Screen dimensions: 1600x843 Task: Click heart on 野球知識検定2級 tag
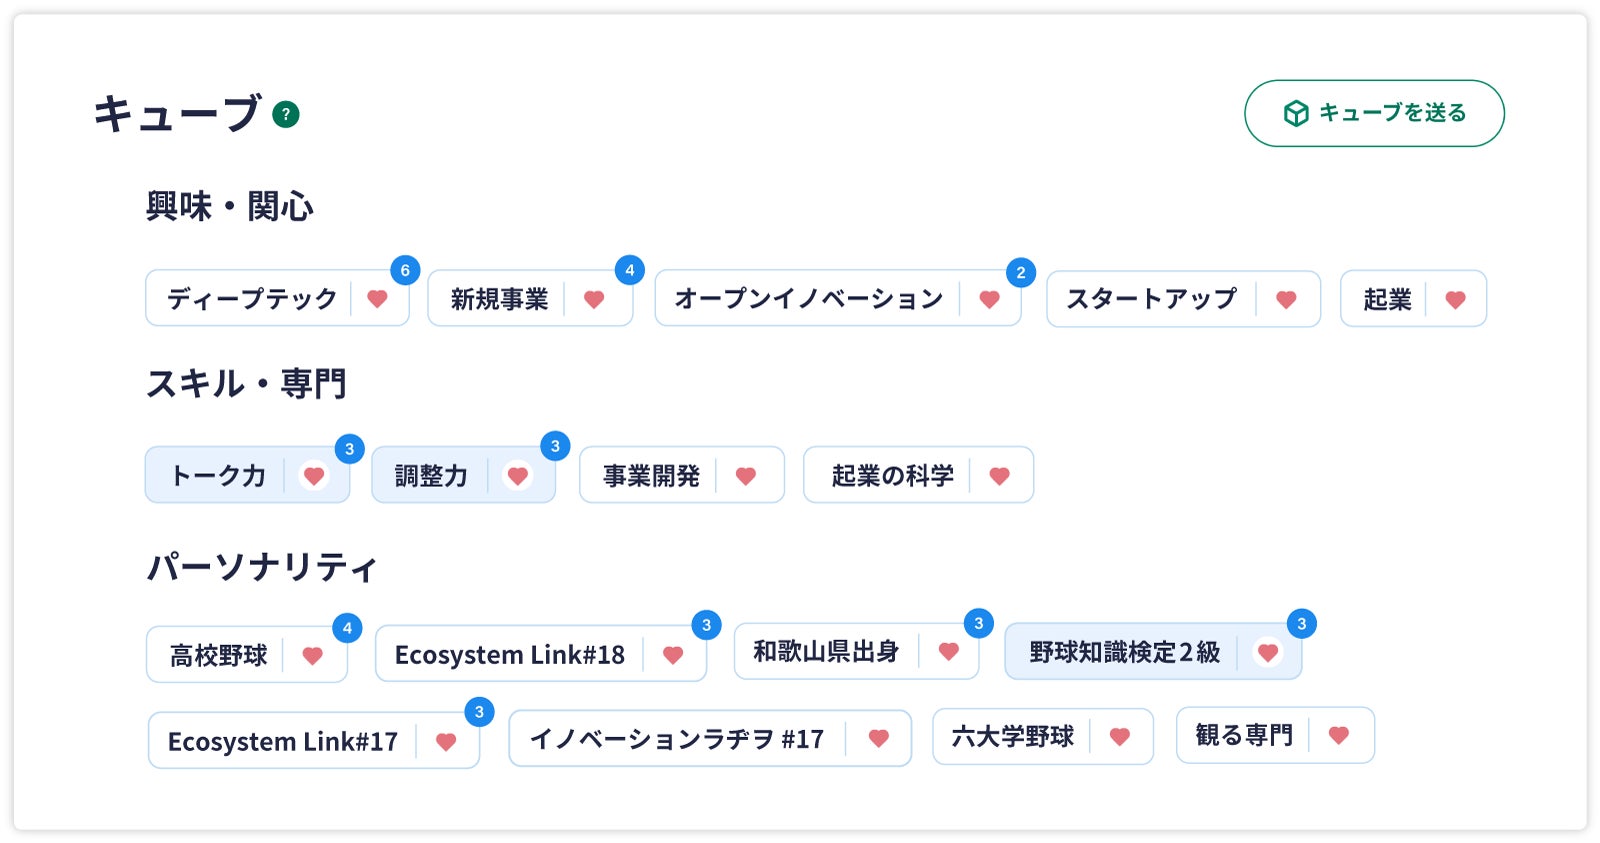pos(1268,653)
